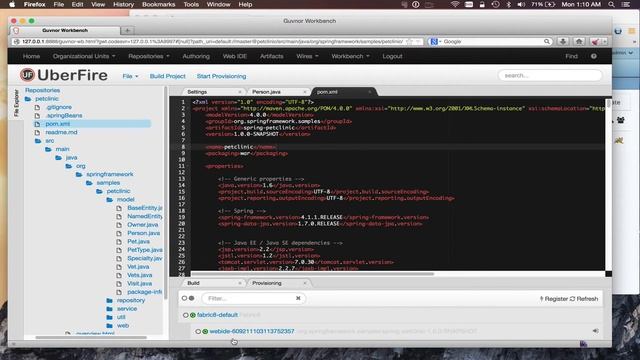
Task: Open the Bookmarks menu in menu bar
Action: (x=158, y=4)
